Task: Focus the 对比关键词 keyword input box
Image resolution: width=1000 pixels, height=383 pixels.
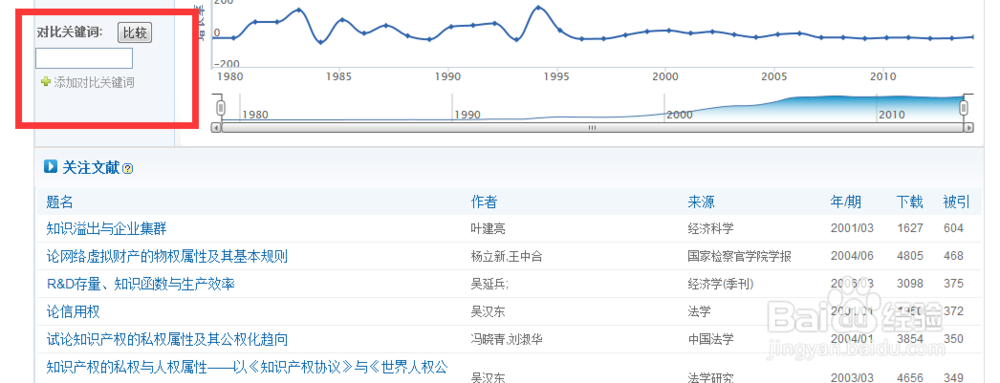Action: [x=84, y=58]
